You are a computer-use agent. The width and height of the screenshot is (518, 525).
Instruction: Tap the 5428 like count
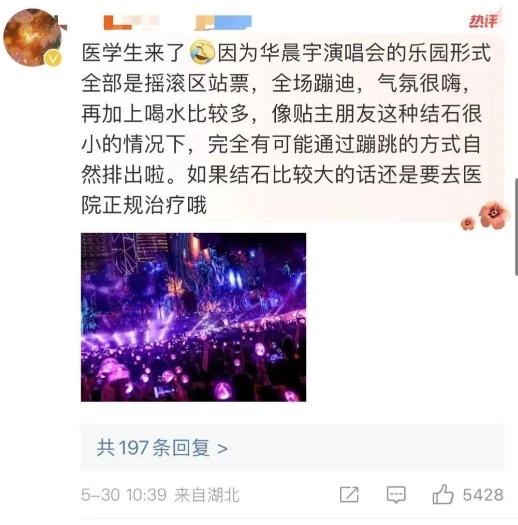483,495
